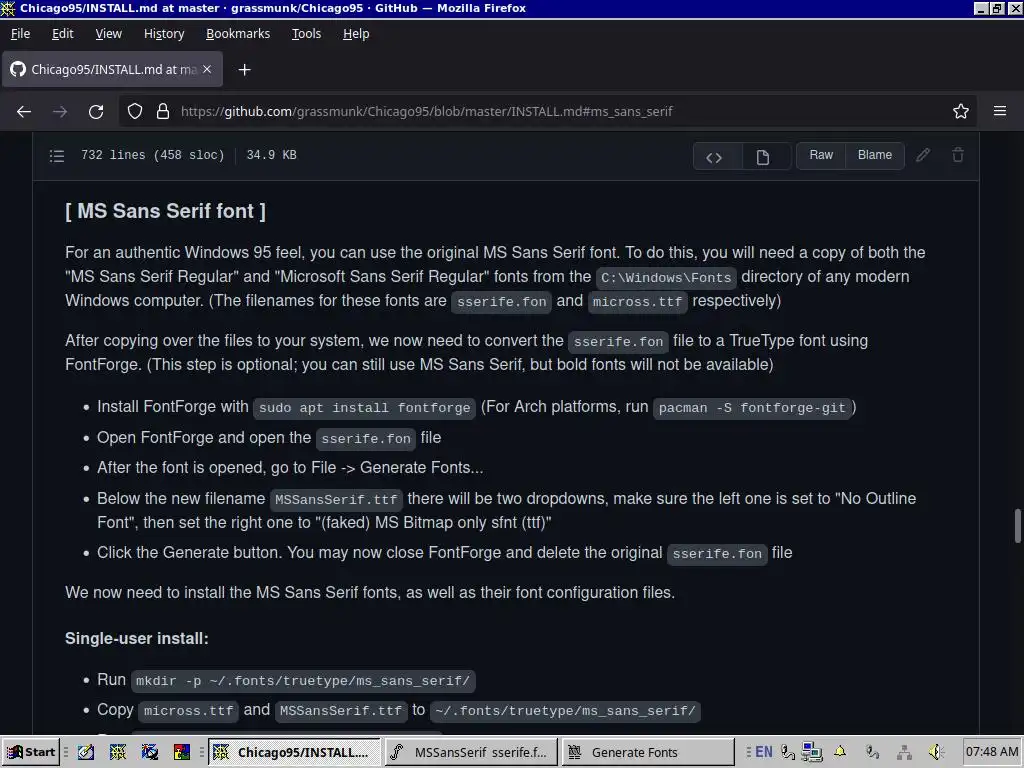This screenshot has width=1024, height=768.
Task: Click the greyed forward arrow button
Action: coord(60,112)
